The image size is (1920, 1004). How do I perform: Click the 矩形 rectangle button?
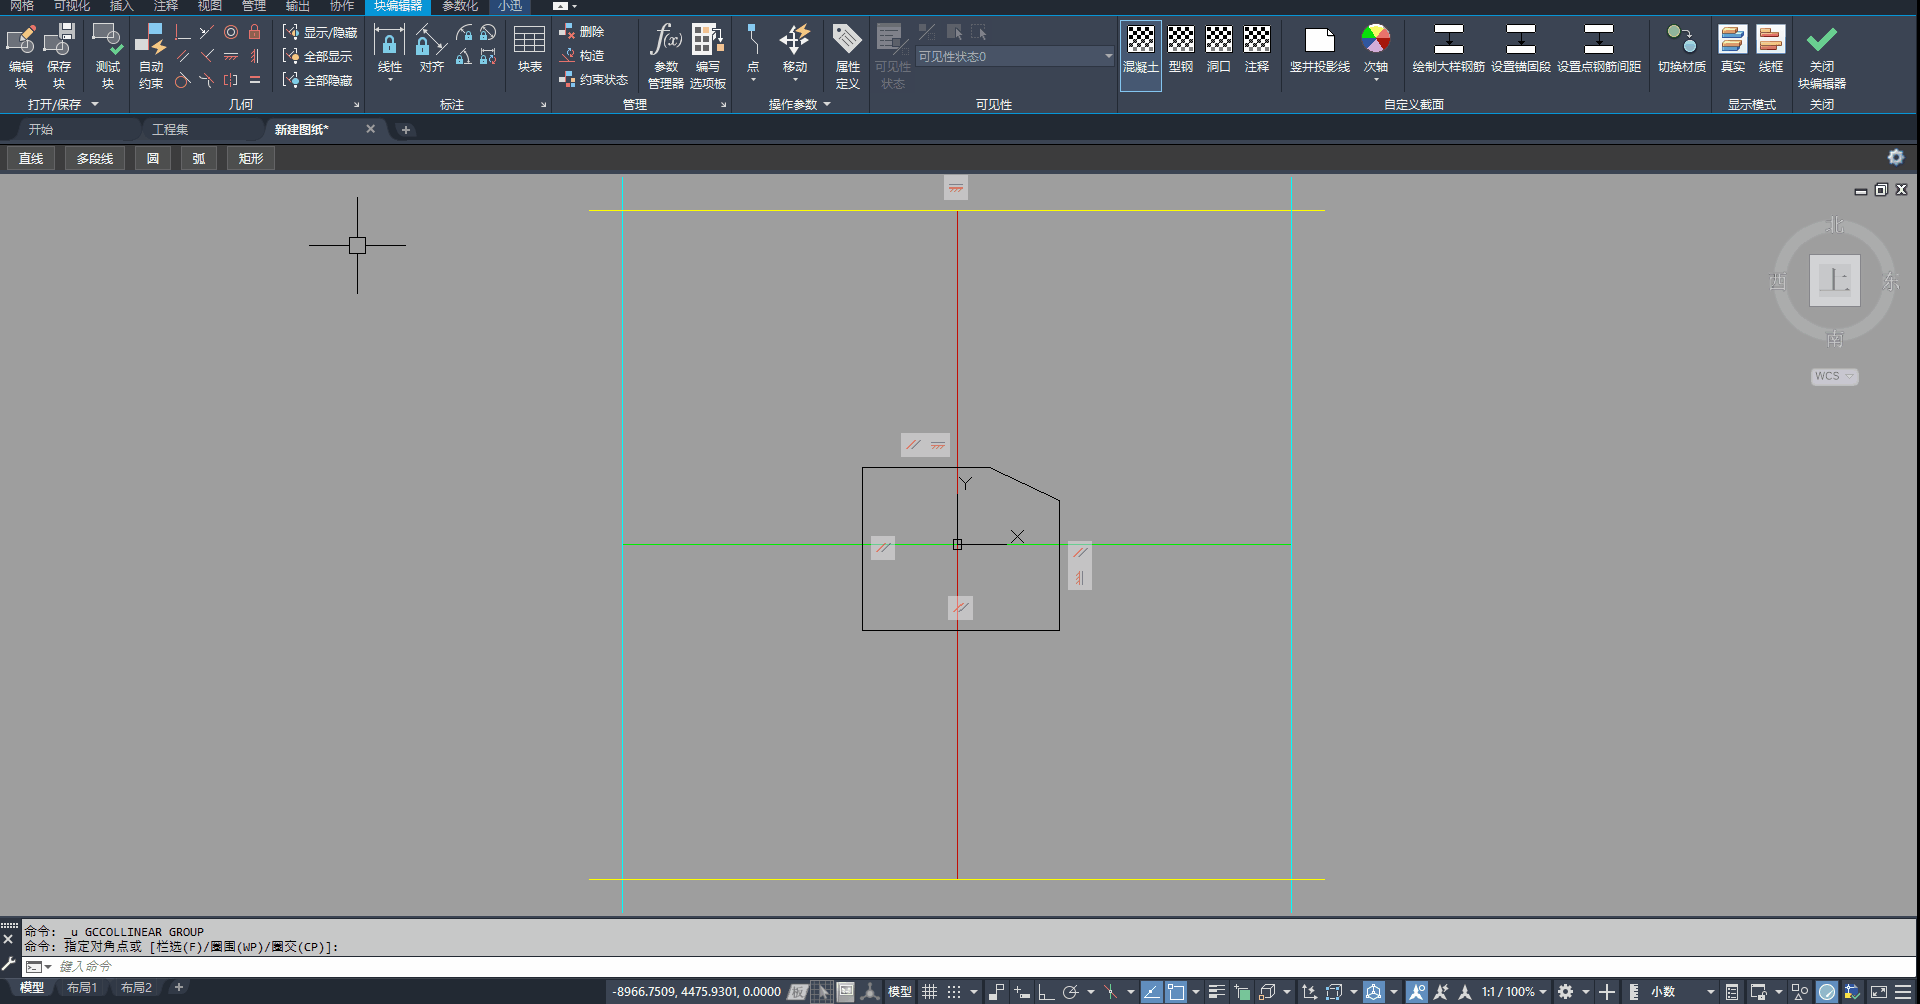click(251, 158)
